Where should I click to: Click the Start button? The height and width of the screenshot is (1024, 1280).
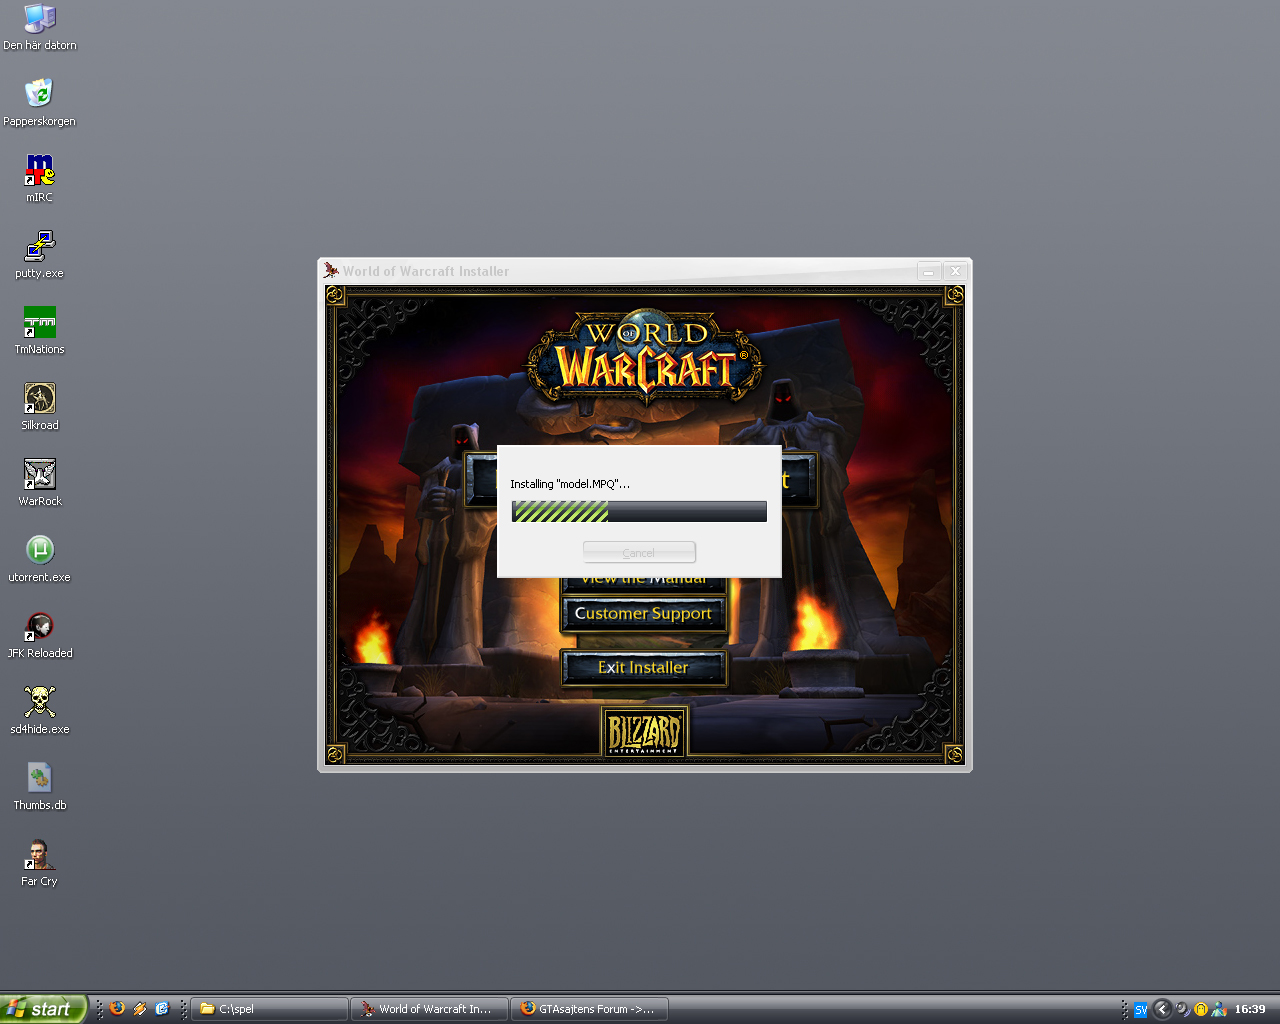click(x=44, y=1008)
